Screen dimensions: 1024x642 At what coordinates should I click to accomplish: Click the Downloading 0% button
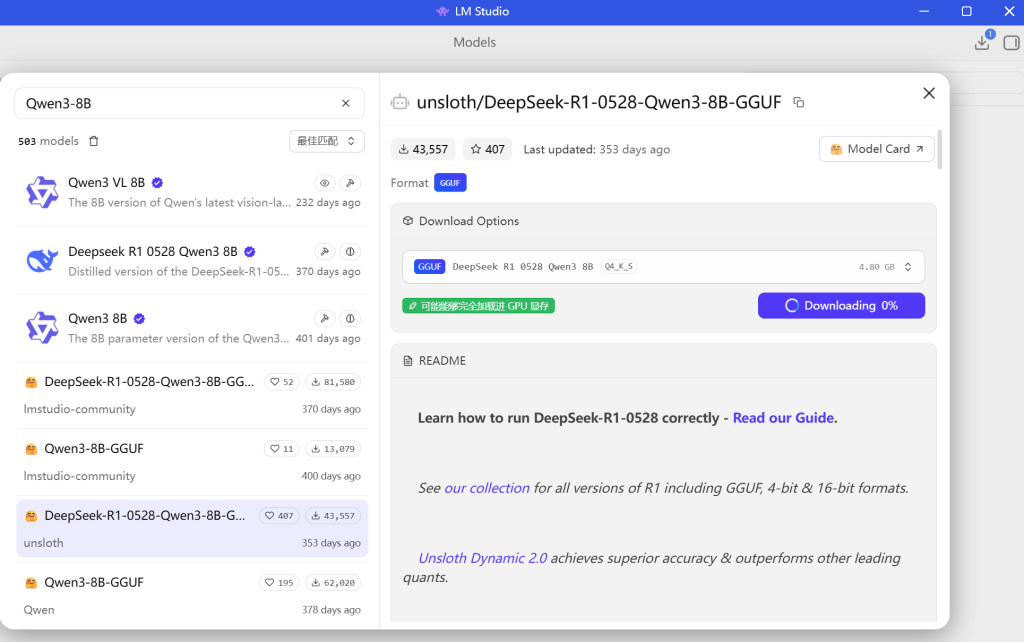[x=841, y=306]
